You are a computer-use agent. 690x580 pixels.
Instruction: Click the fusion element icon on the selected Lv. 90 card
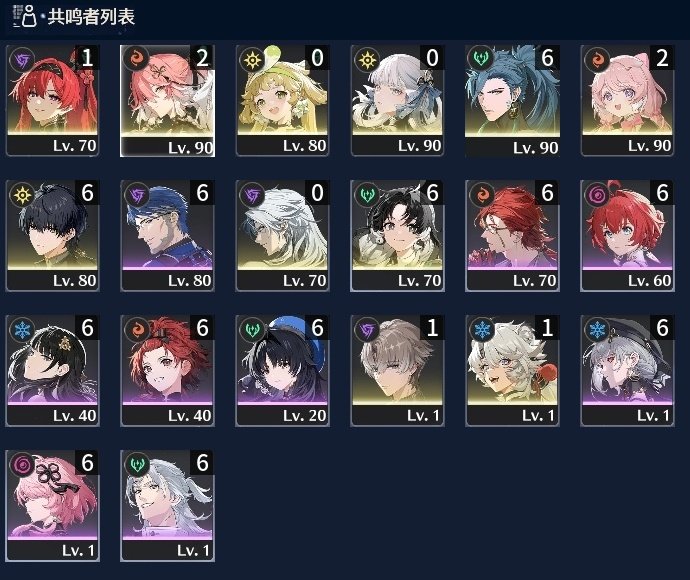click(136, 59)
